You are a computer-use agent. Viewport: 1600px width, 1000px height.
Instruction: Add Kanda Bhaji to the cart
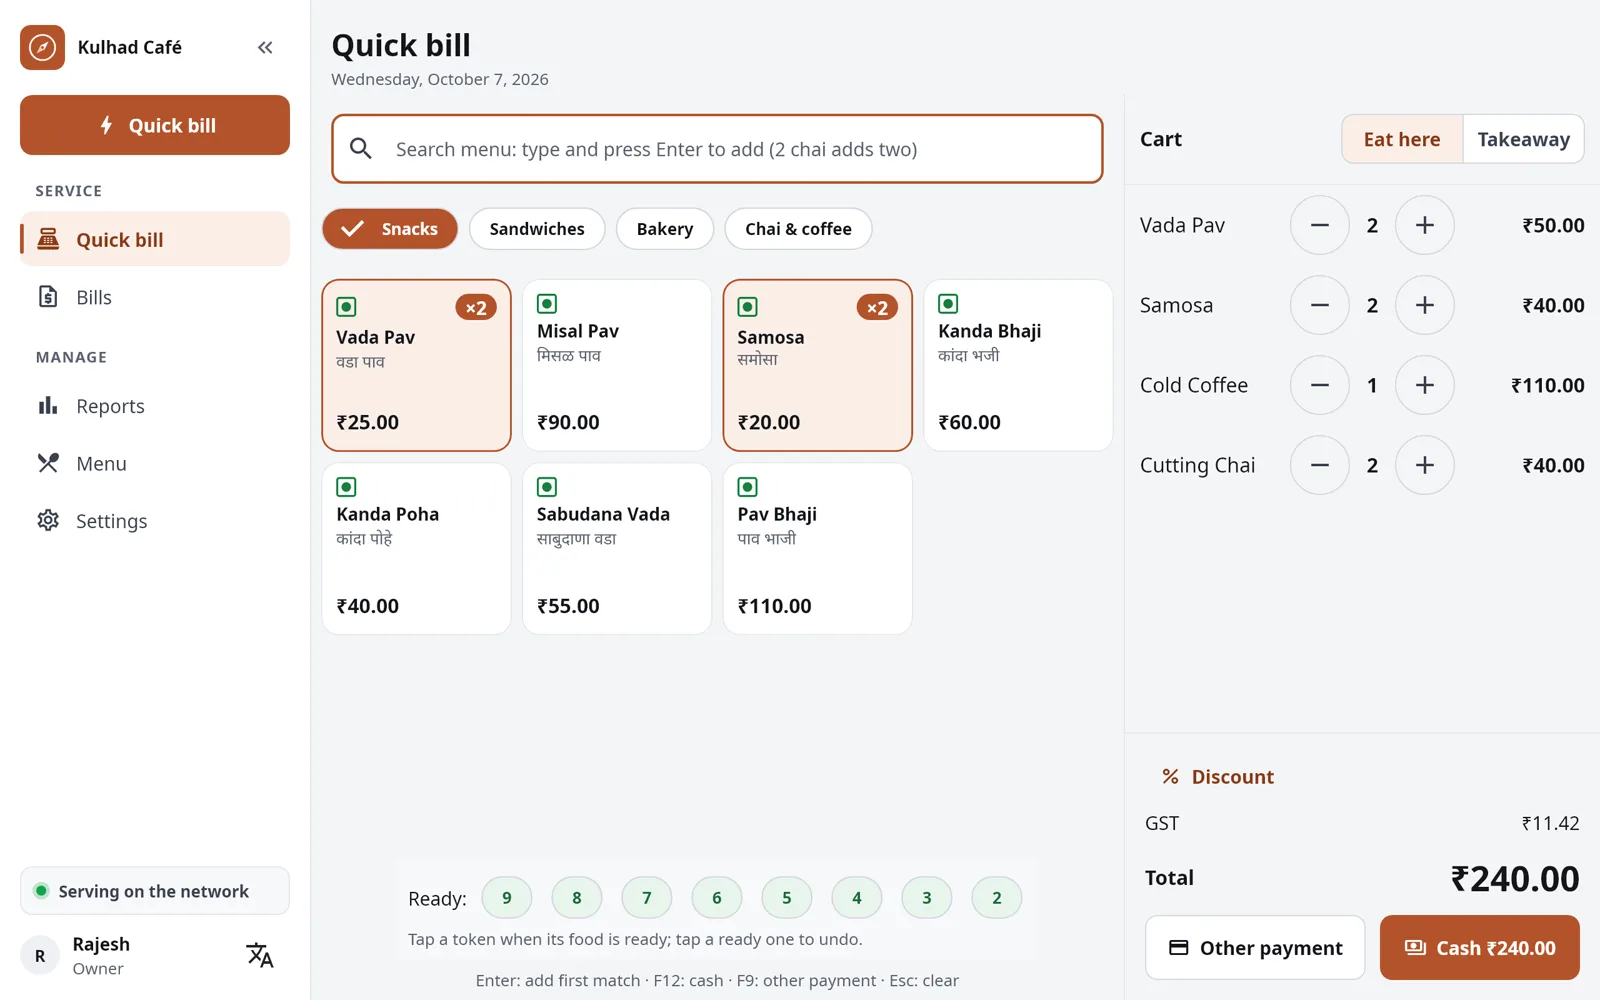pos(1018,365)
